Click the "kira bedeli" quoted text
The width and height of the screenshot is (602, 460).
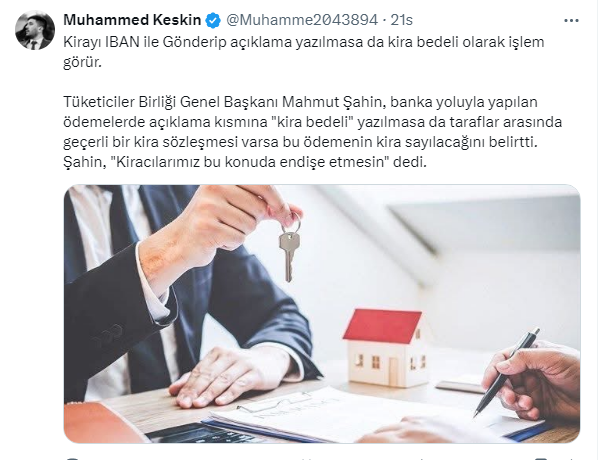click(x=312, y=122)
